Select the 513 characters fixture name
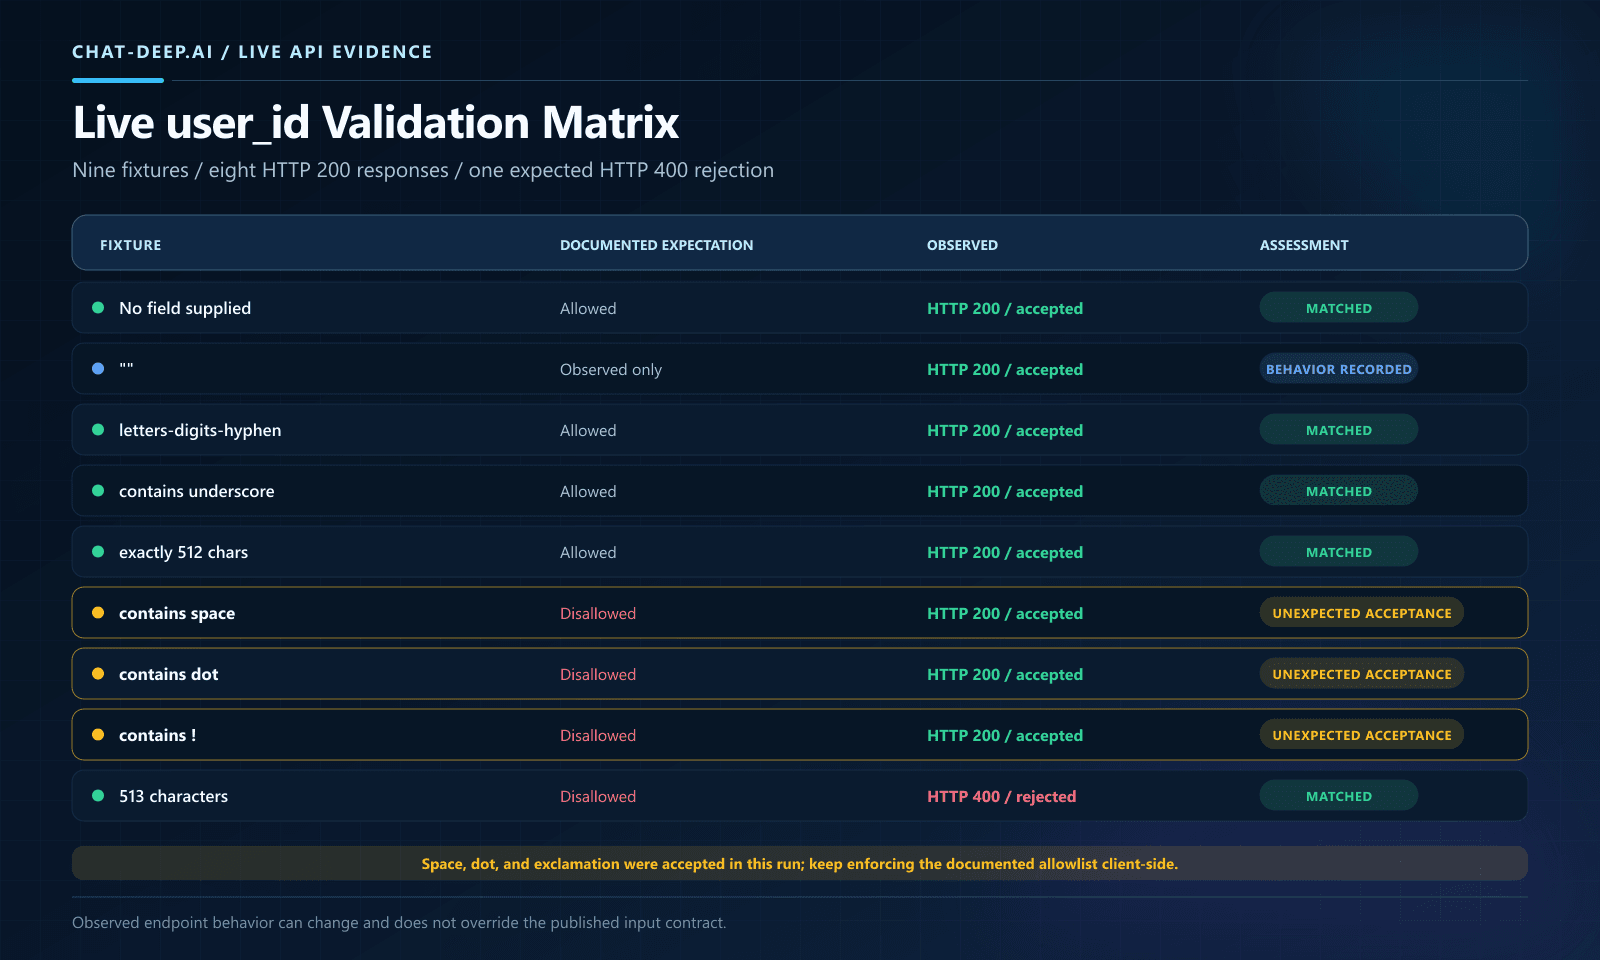The height and width of the screenshot is (960, 1600). 173,796
